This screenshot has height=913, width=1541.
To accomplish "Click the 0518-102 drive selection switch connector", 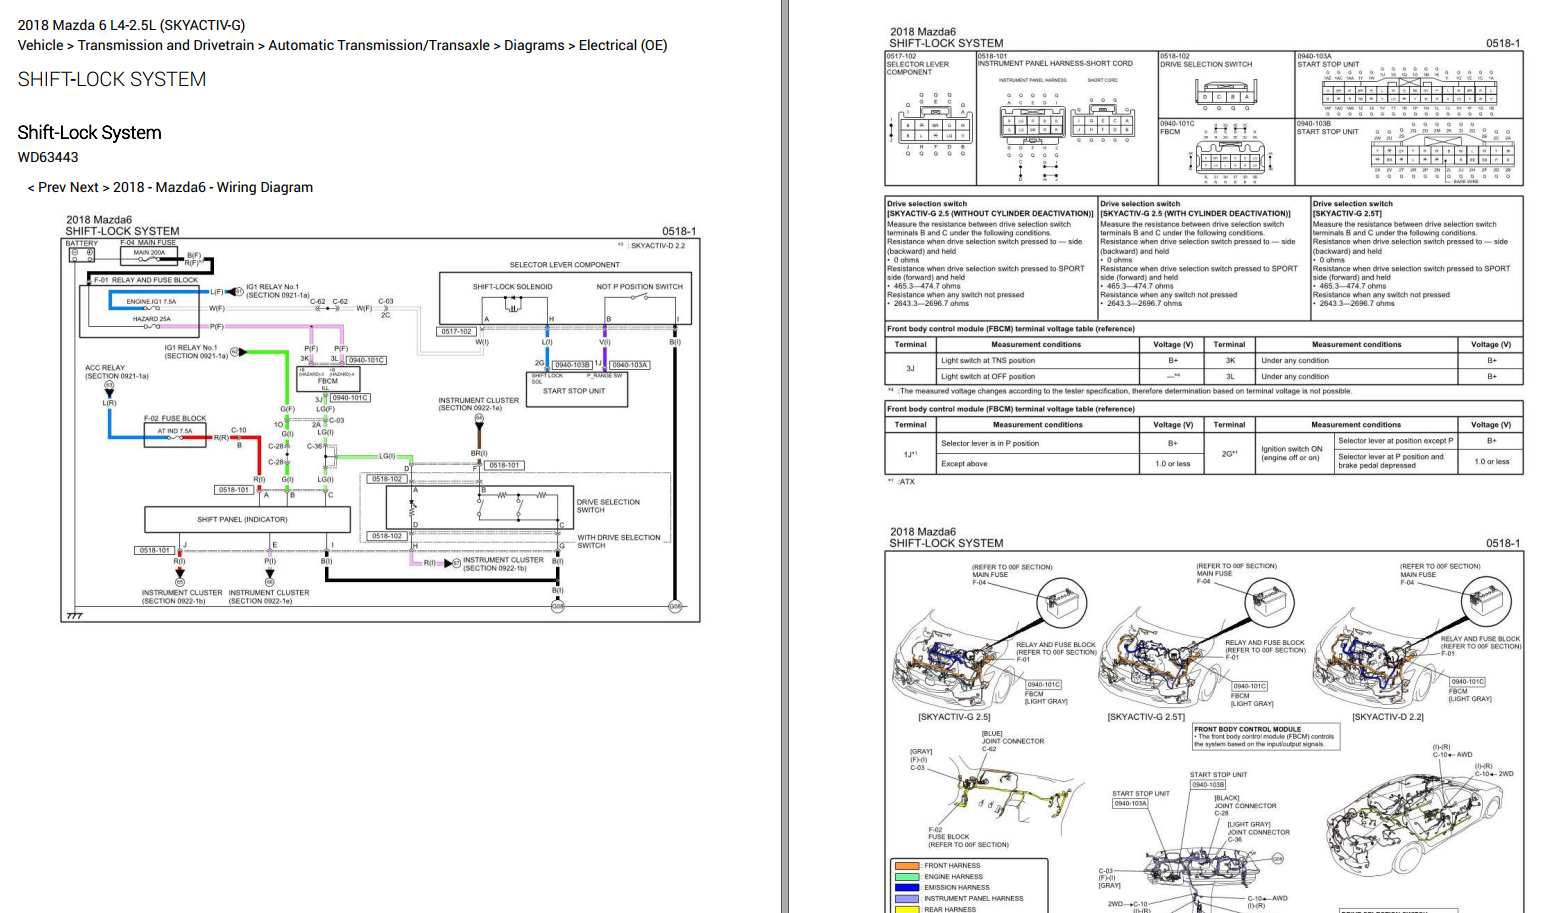I will pos(1225,94).
